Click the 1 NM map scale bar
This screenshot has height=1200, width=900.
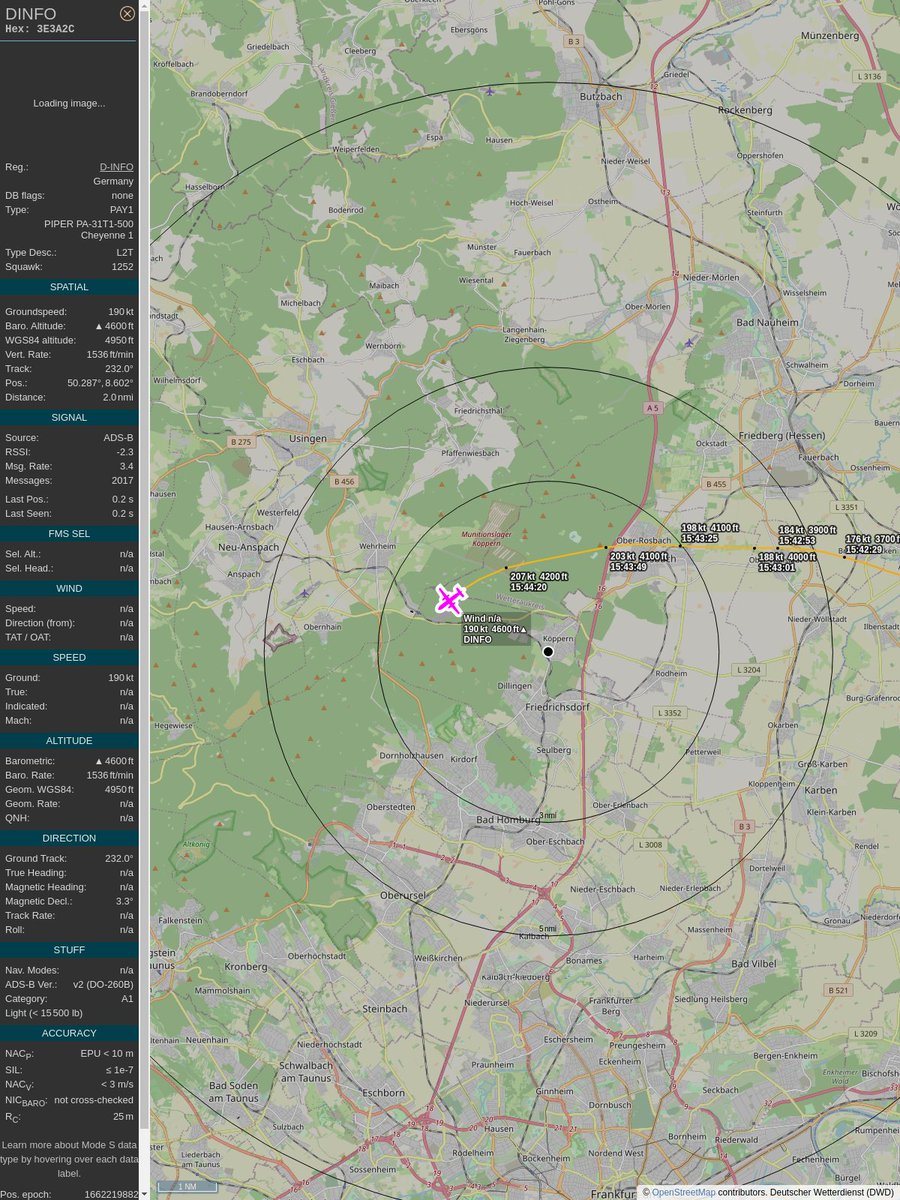(185, 1186)
